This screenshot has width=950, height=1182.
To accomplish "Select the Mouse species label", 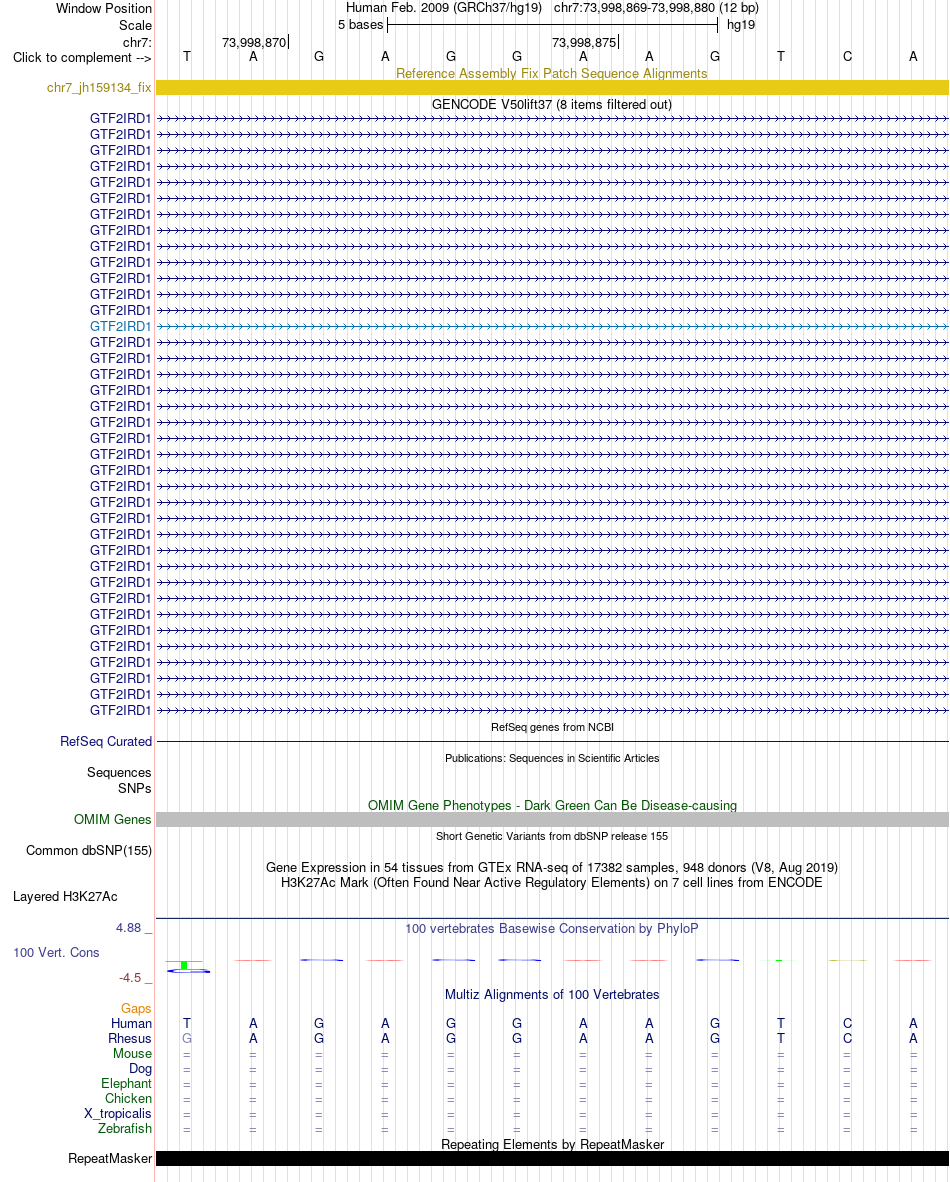I will pyautogui.click(x=132, y=1054).
